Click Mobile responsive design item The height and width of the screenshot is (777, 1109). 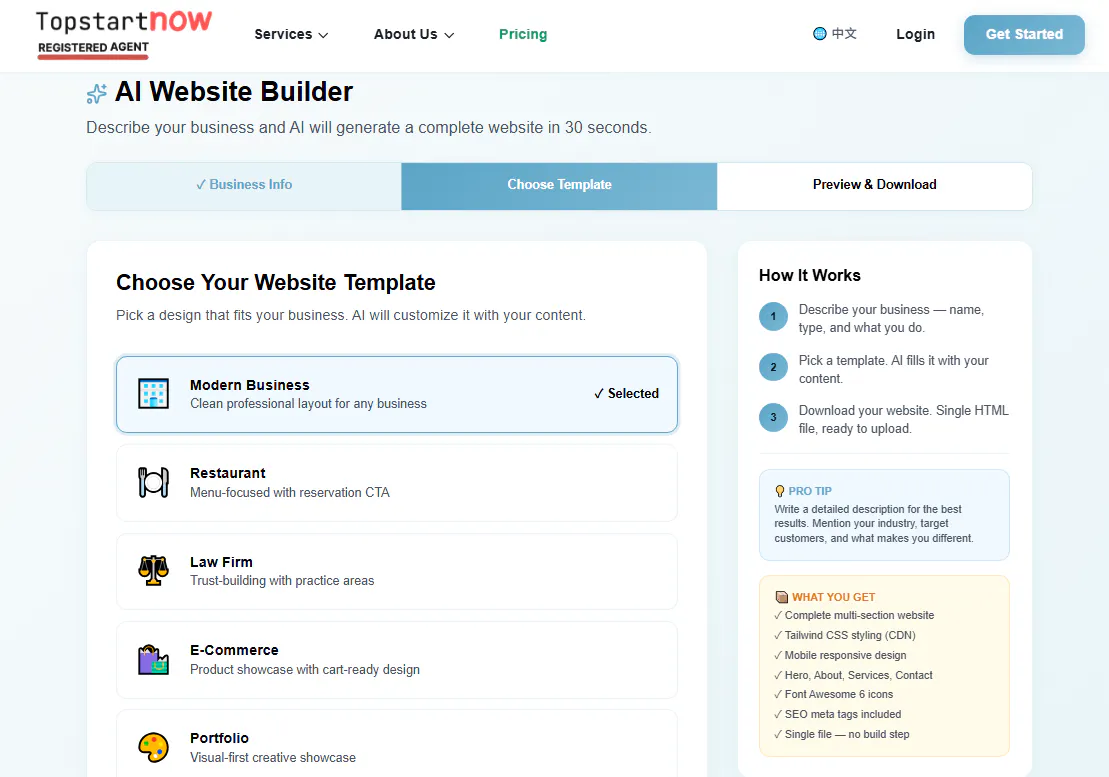coord(840,655)
